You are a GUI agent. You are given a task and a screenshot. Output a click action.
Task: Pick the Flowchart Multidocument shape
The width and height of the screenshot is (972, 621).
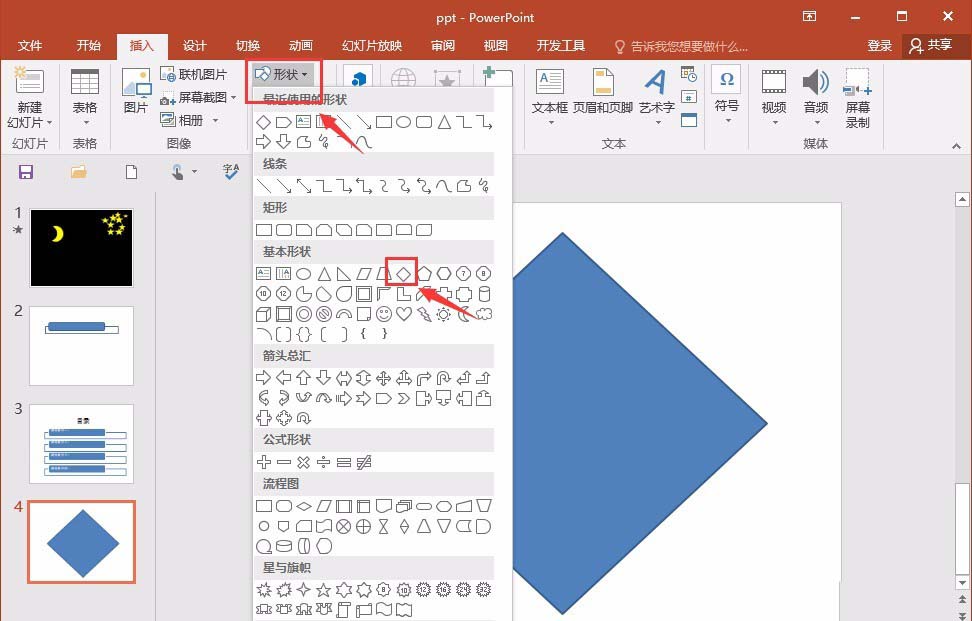[x=404, y=506]
